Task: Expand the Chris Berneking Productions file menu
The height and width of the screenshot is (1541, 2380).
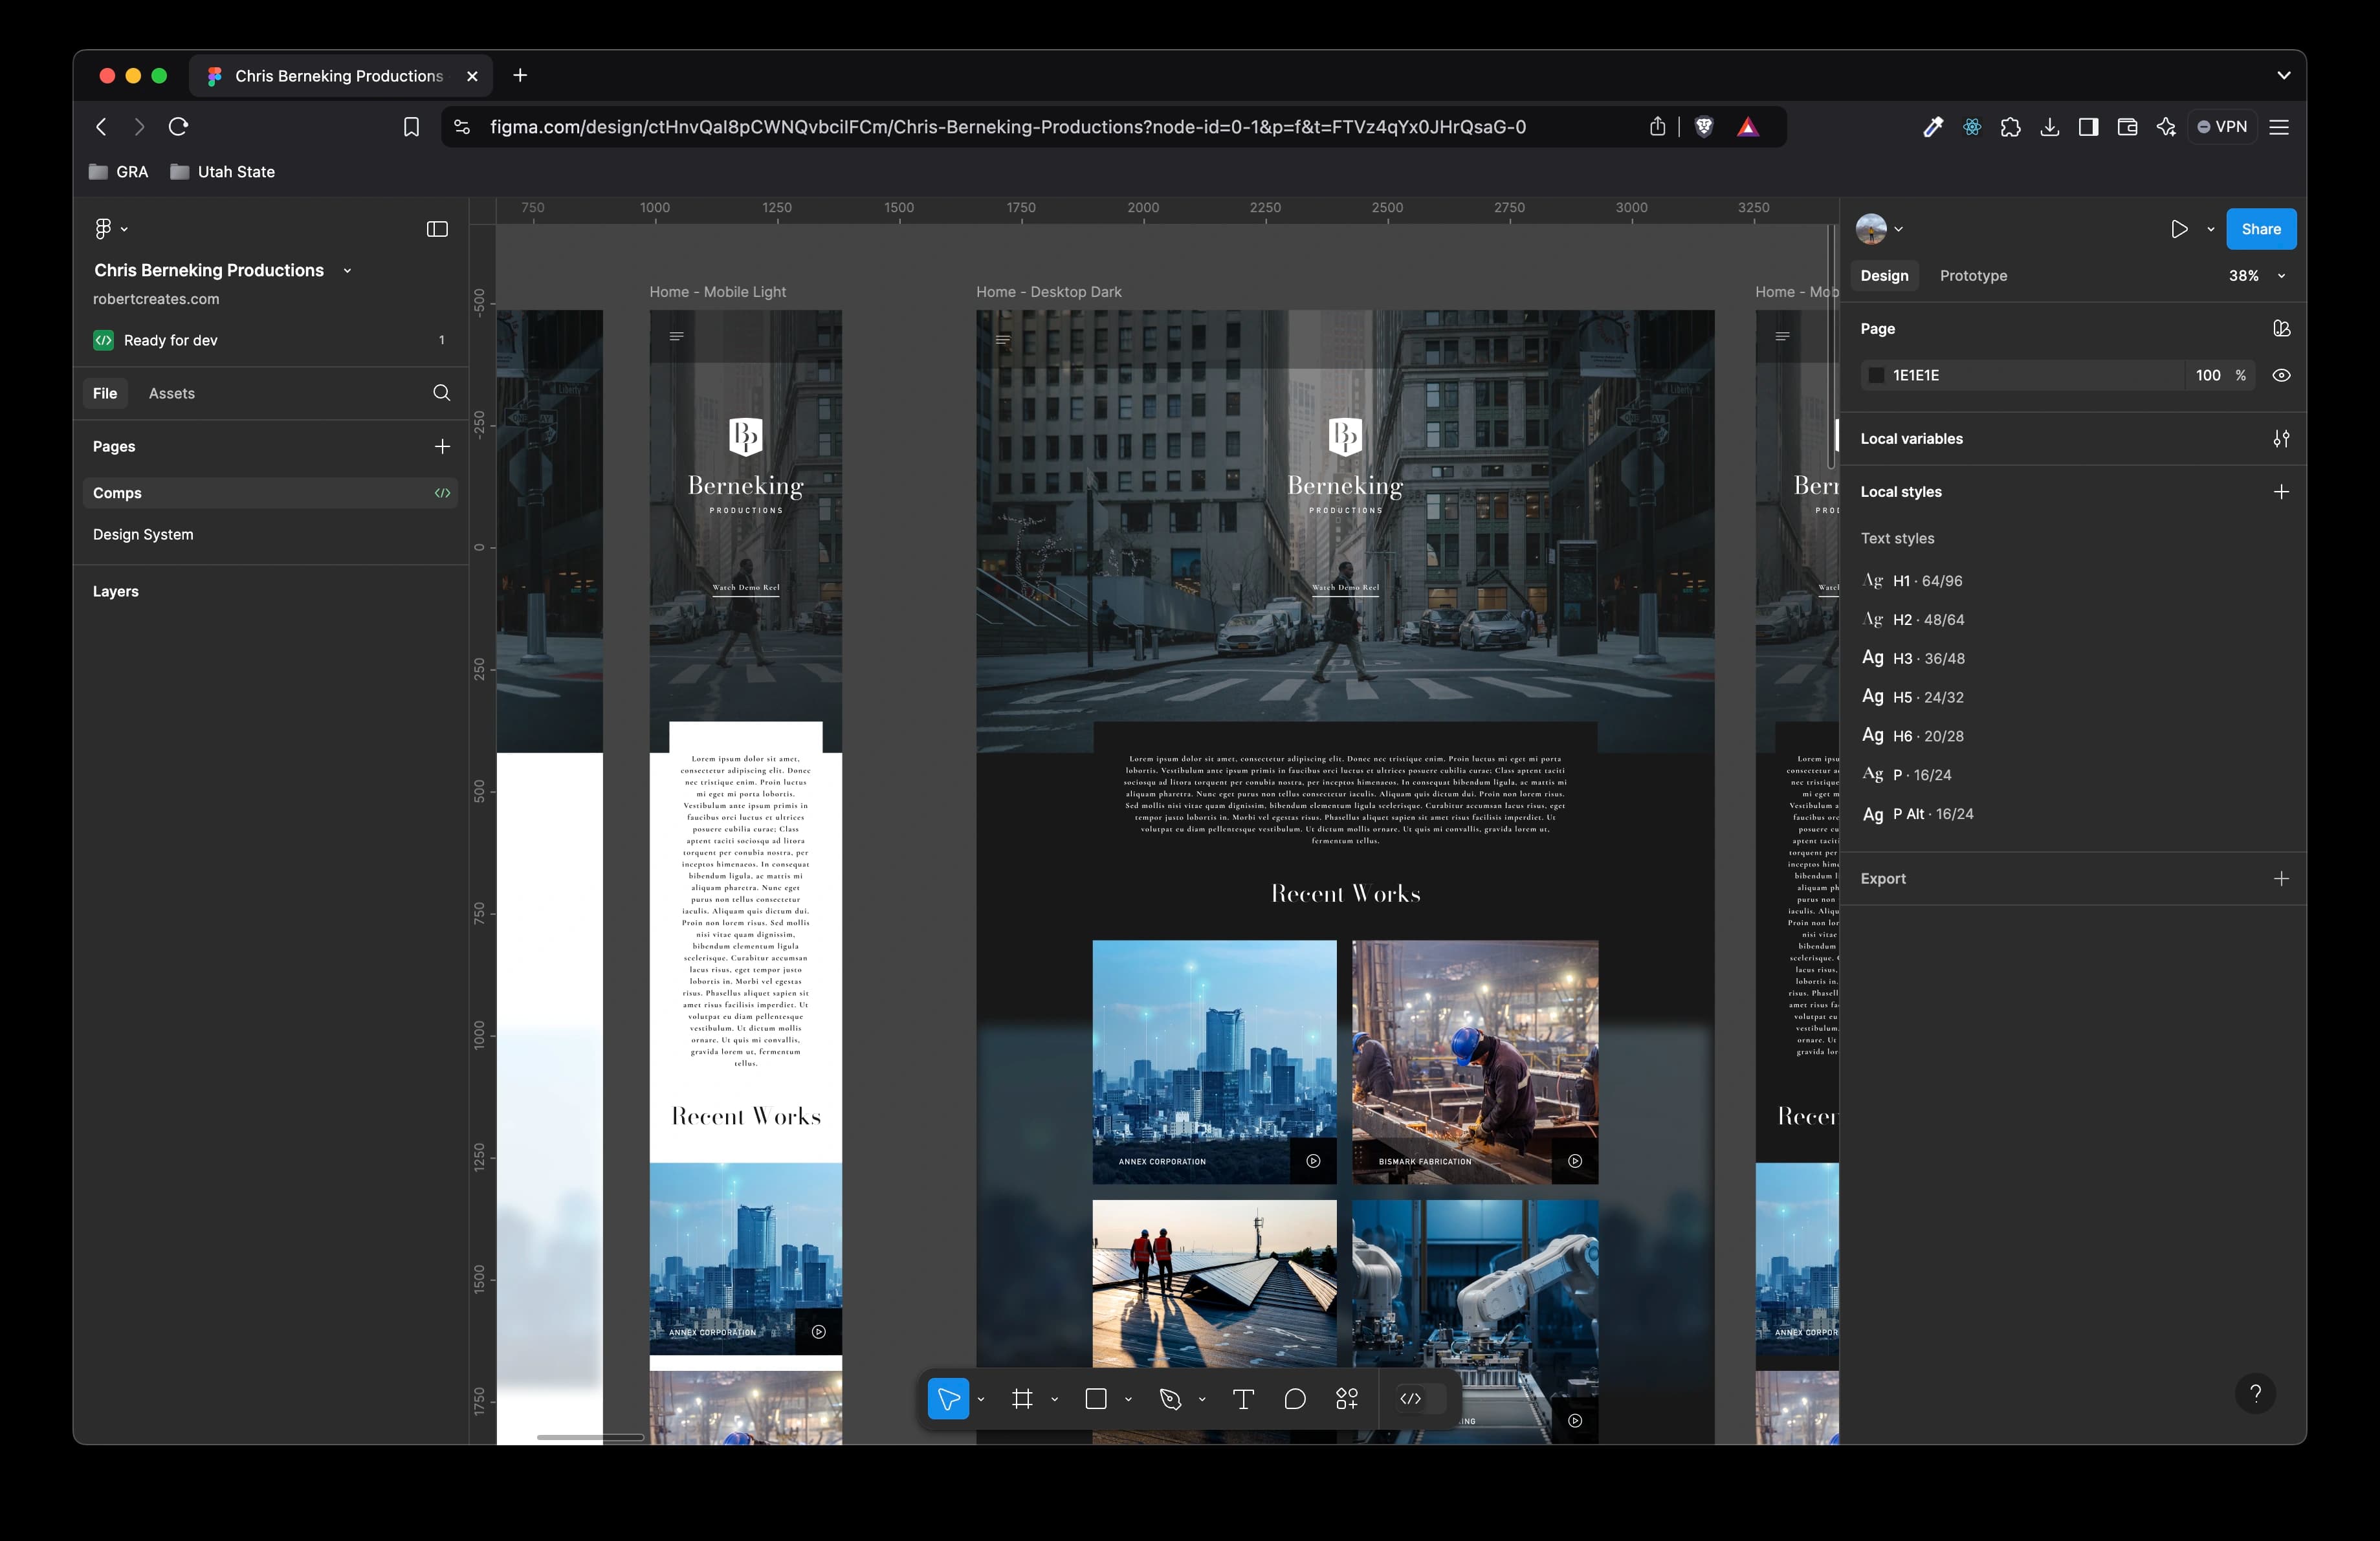Action: pos(347,271)
